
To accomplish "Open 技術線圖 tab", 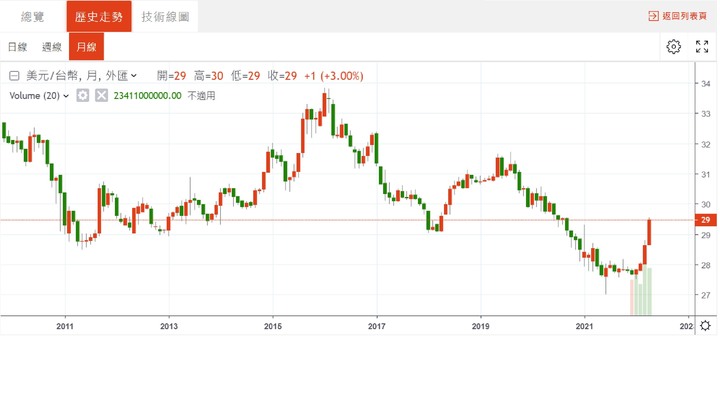I will [165, 17].
